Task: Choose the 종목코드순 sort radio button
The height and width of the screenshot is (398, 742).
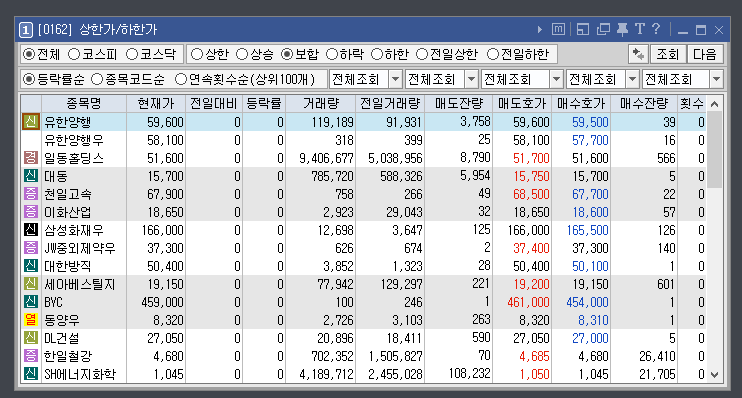Action: coord(97,79)
